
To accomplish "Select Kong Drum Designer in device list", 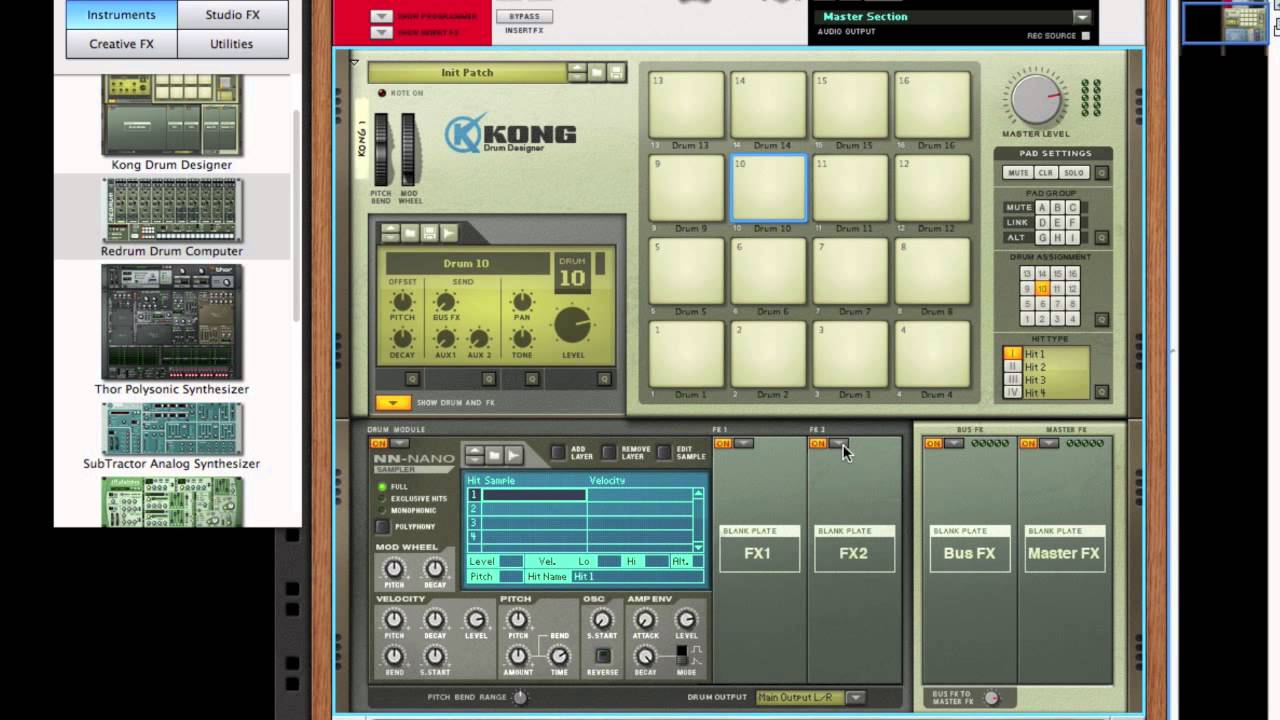I will click(x=172, y=124).
